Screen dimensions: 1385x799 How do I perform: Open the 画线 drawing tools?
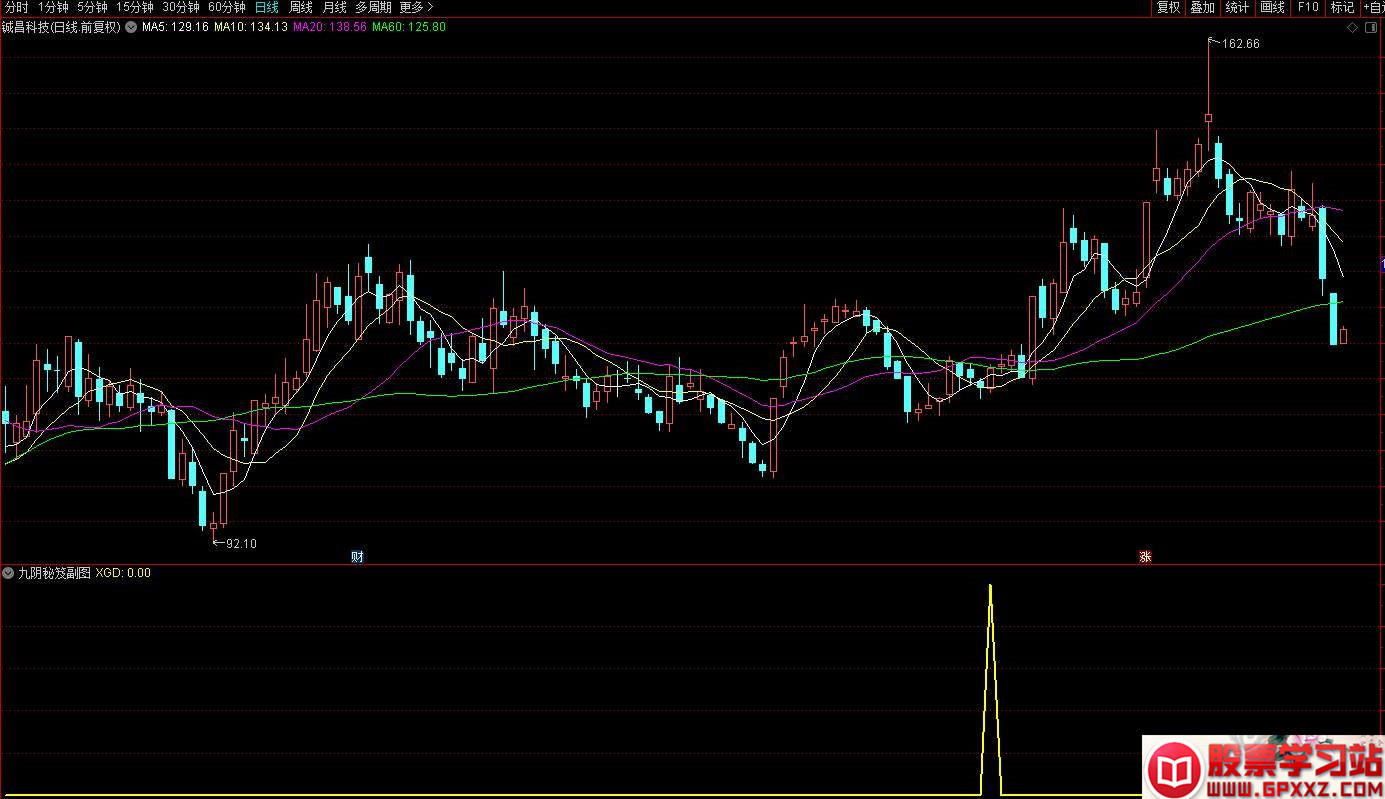[x=1272, y=7]
